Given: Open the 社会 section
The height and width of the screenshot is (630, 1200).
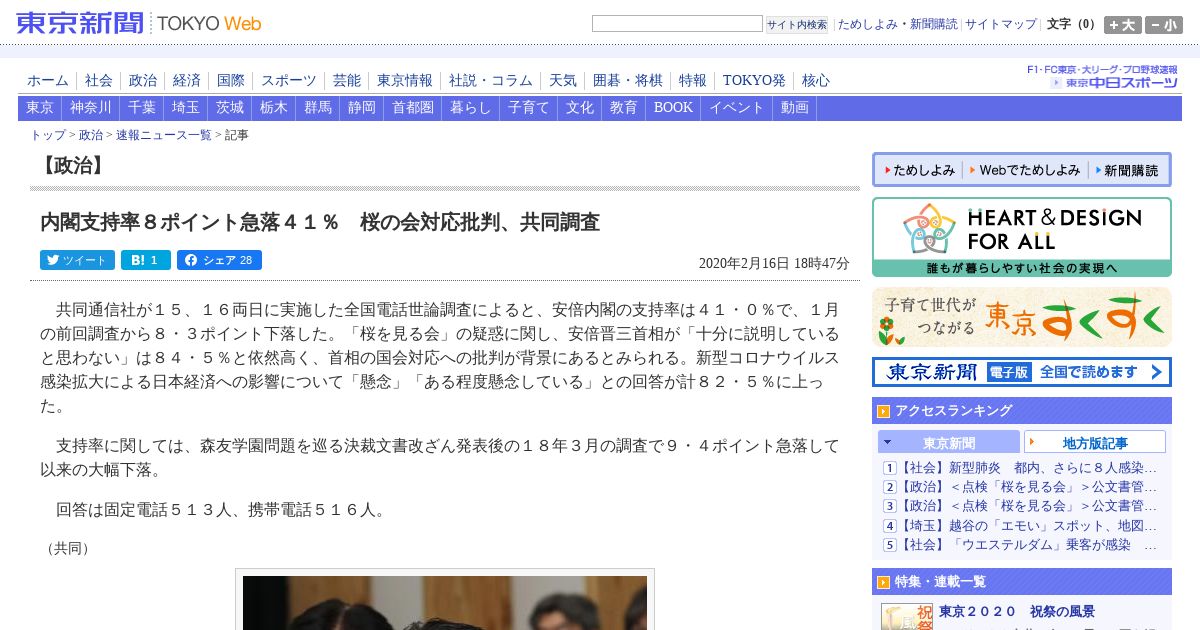Looking at the screenshot, I should point(99,80).
